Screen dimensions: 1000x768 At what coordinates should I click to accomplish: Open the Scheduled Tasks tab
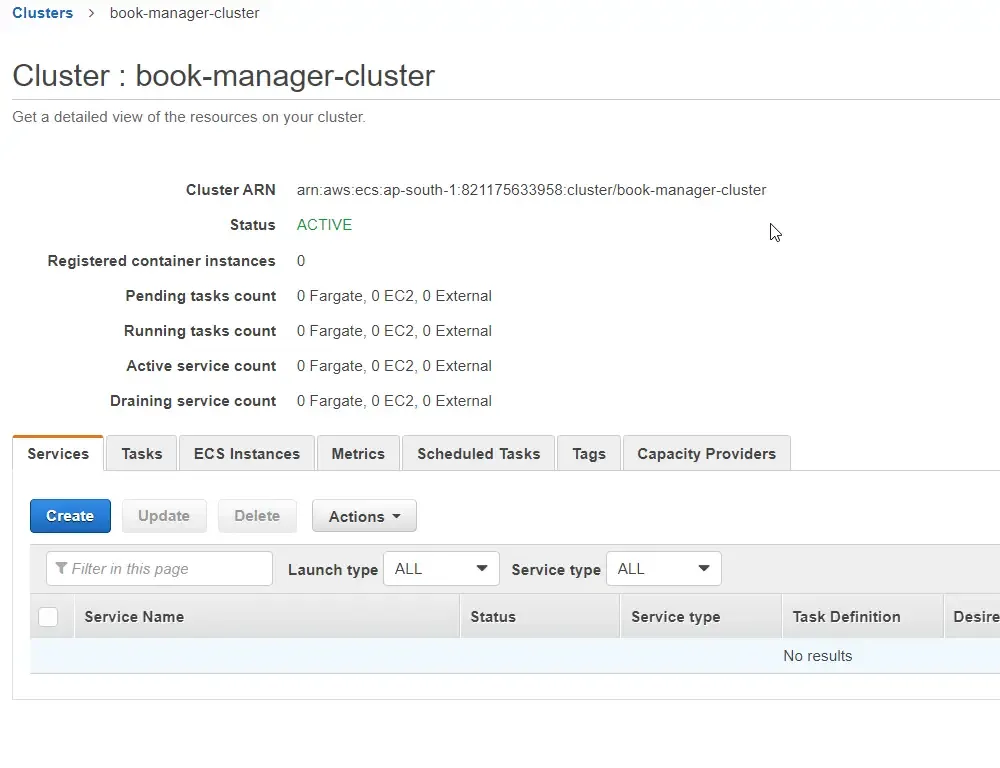pos(478,453)
